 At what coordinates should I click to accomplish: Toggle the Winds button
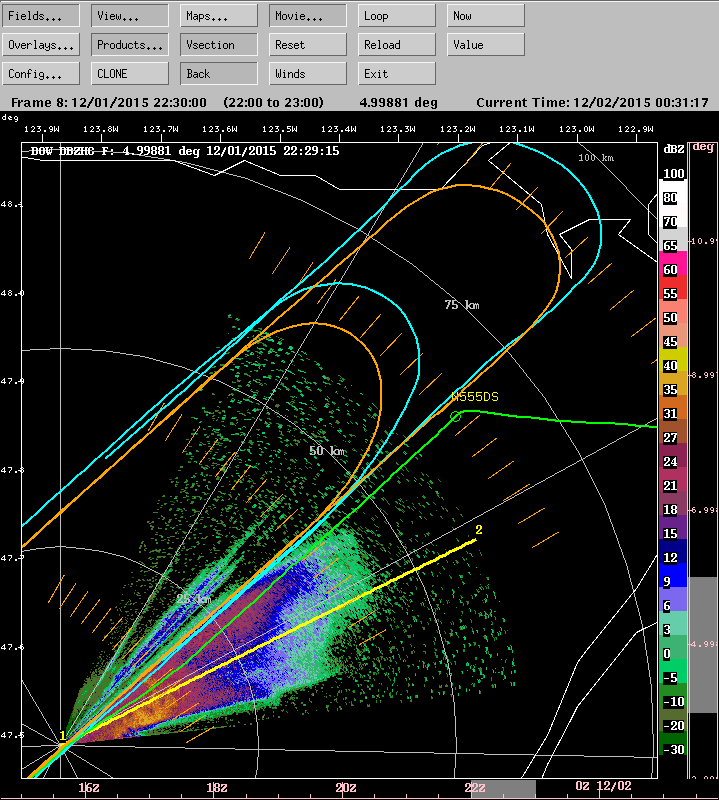(x=308, y=74)
